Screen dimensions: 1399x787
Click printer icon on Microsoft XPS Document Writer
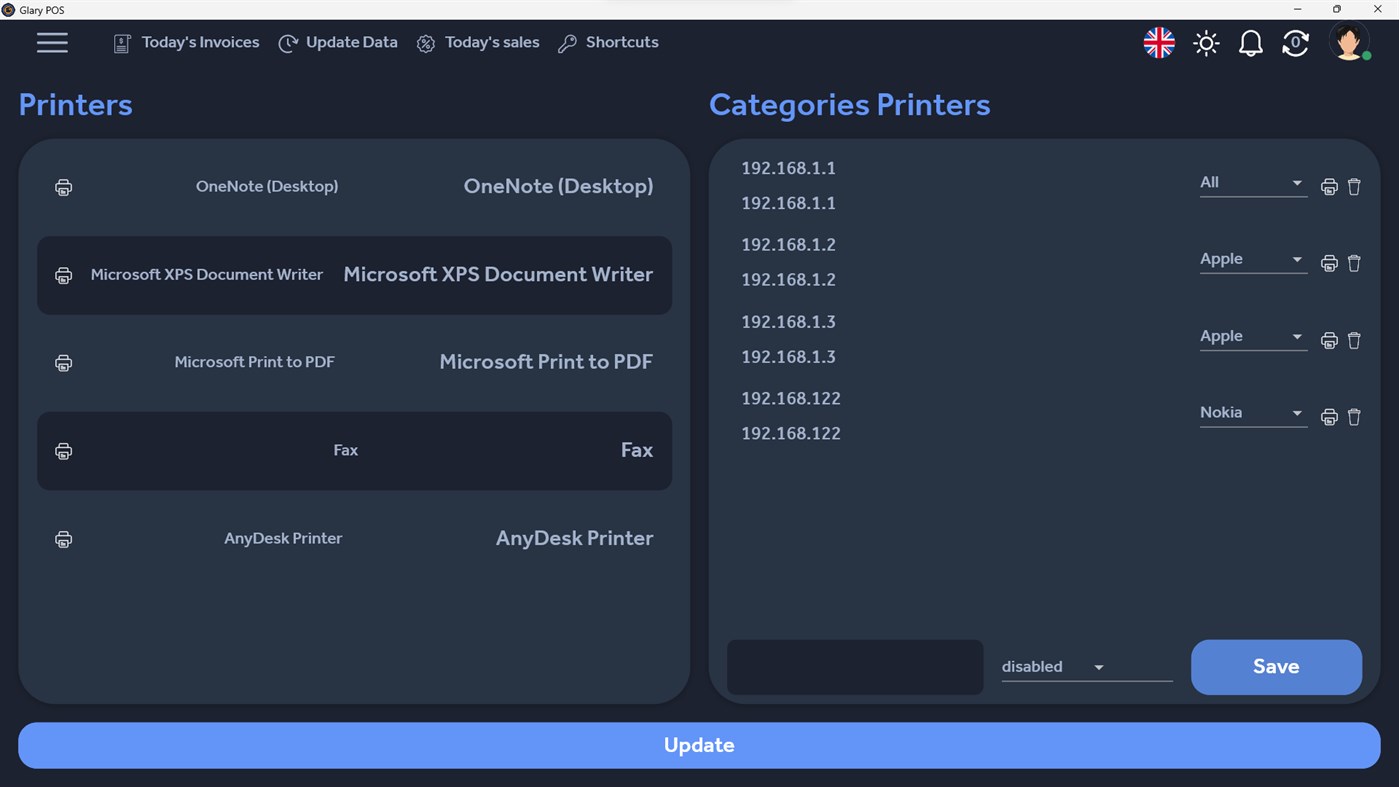[x=63, y=275]
